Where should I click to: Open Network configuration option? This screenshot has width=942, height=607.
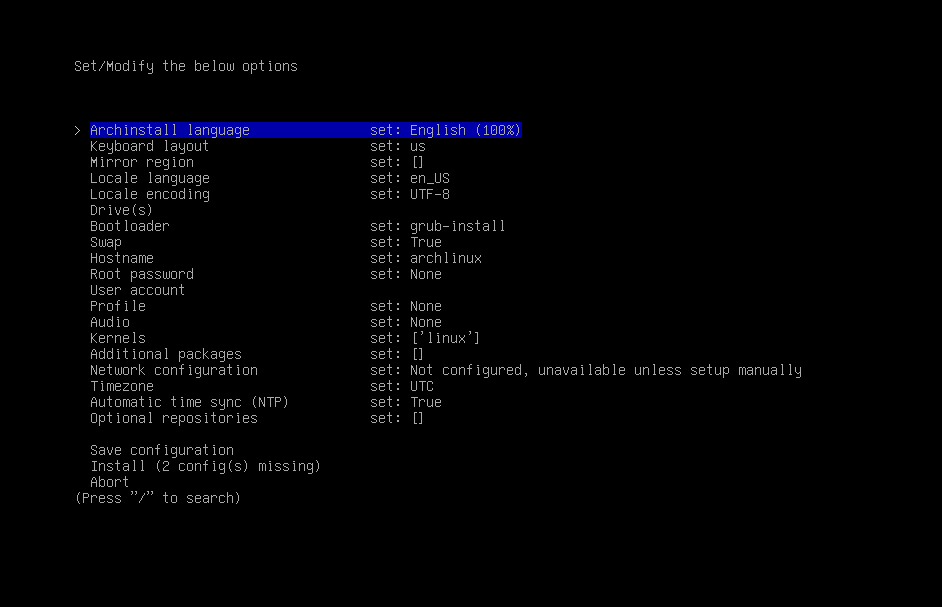click(174, 370)
